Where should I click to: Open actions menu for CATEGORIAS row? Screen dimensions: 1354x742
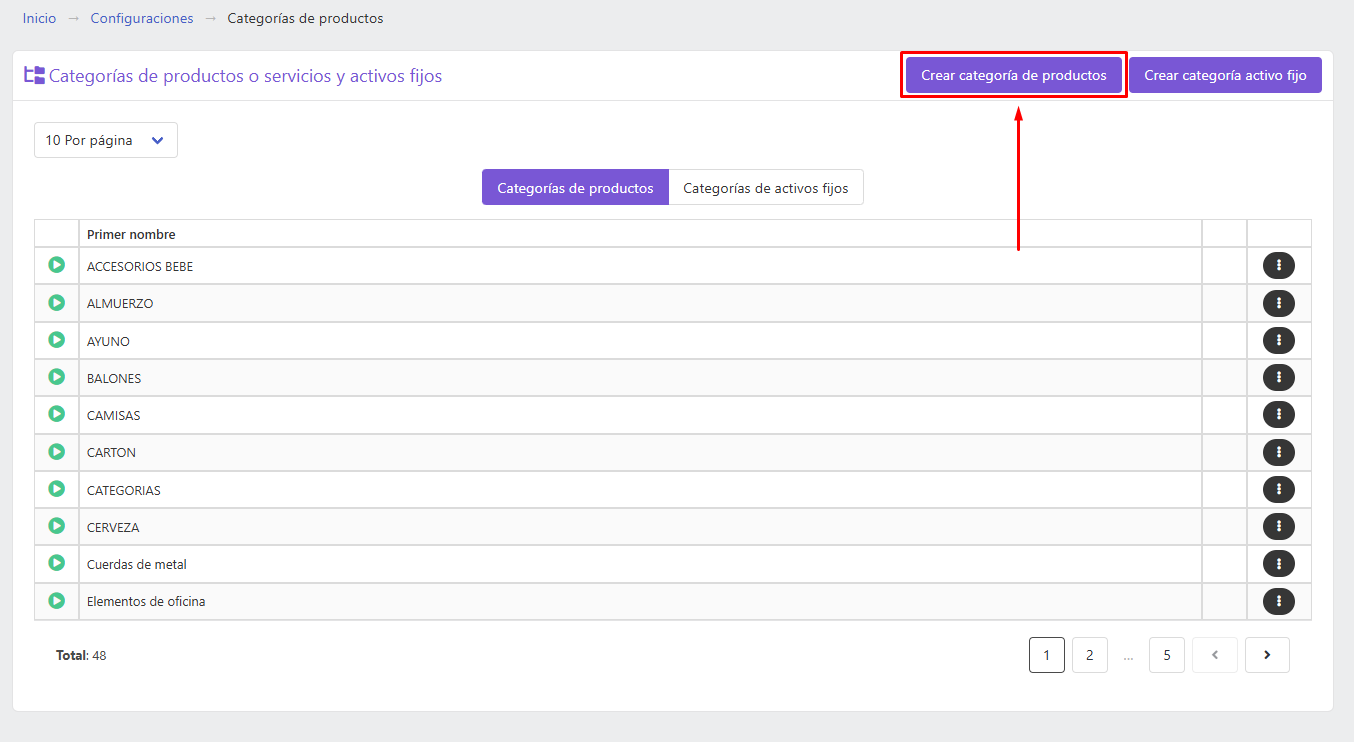[1279, 490]
